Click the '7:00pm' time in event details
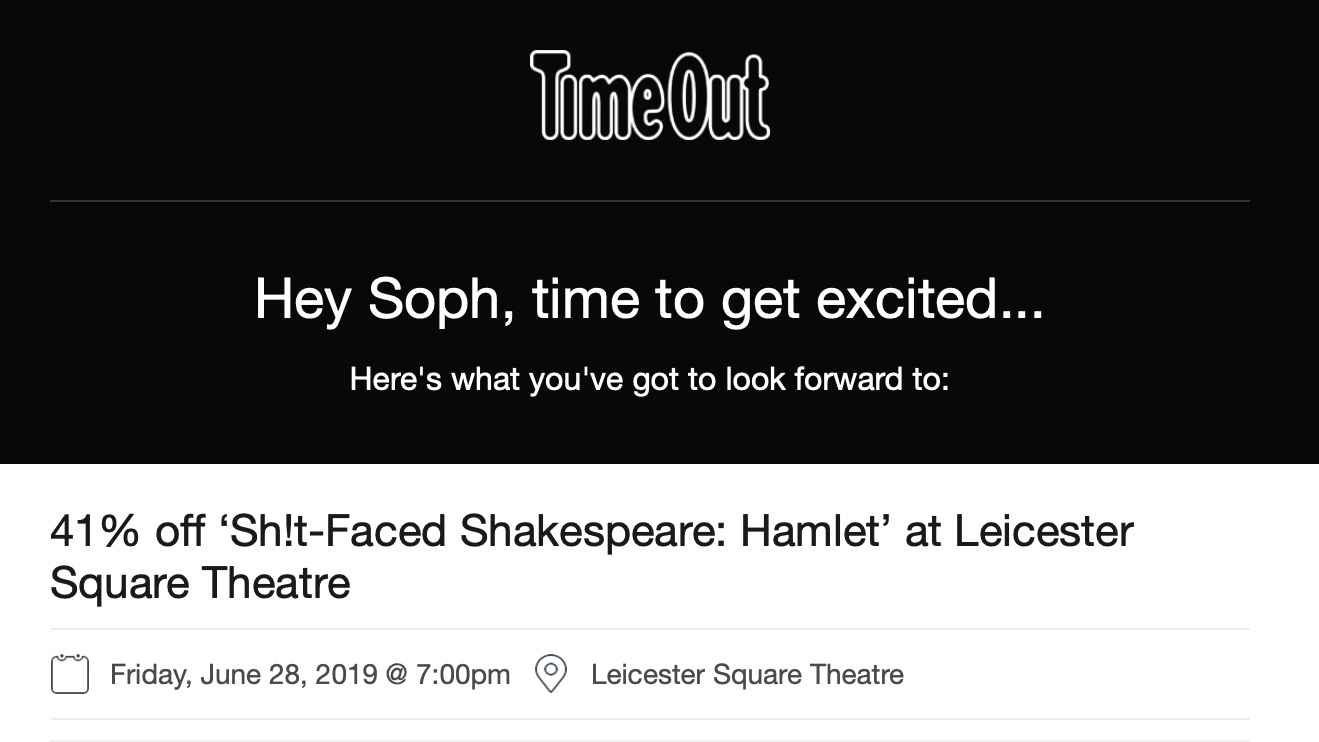1319x742 pixels. click(463, 675)
